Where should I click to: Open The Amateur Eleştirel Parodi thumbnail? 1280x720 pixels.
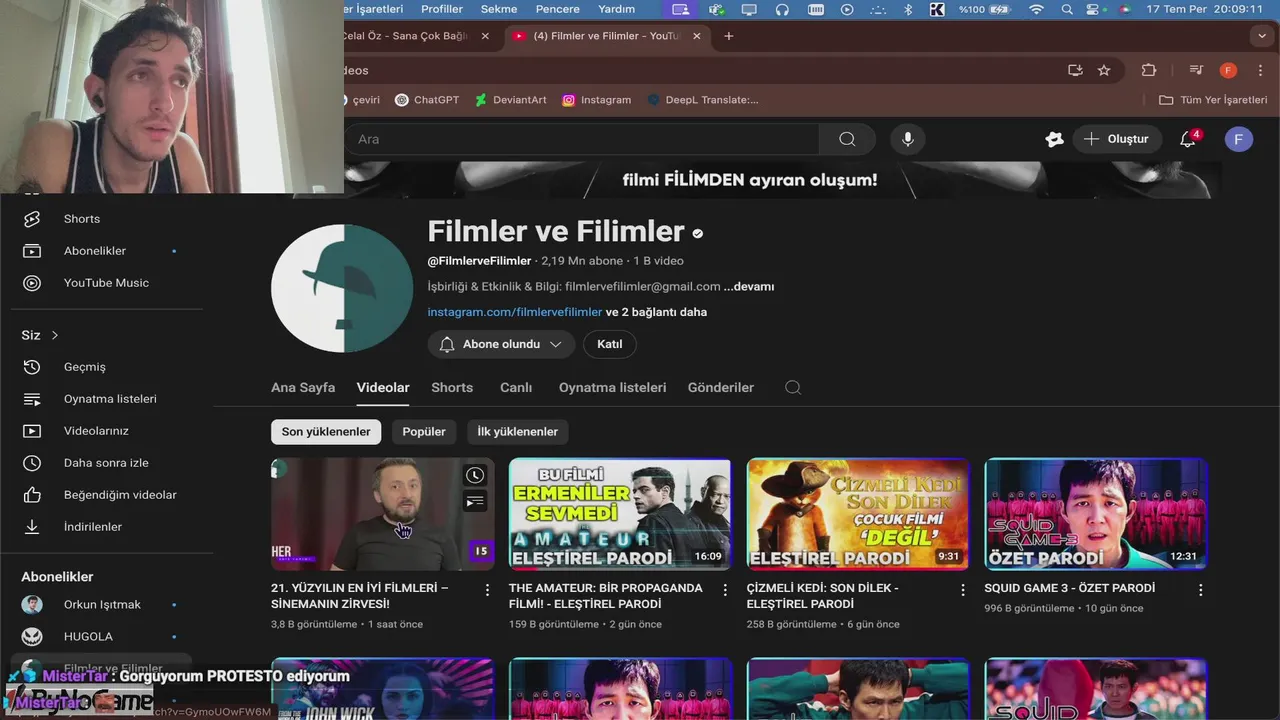point(620,514)
